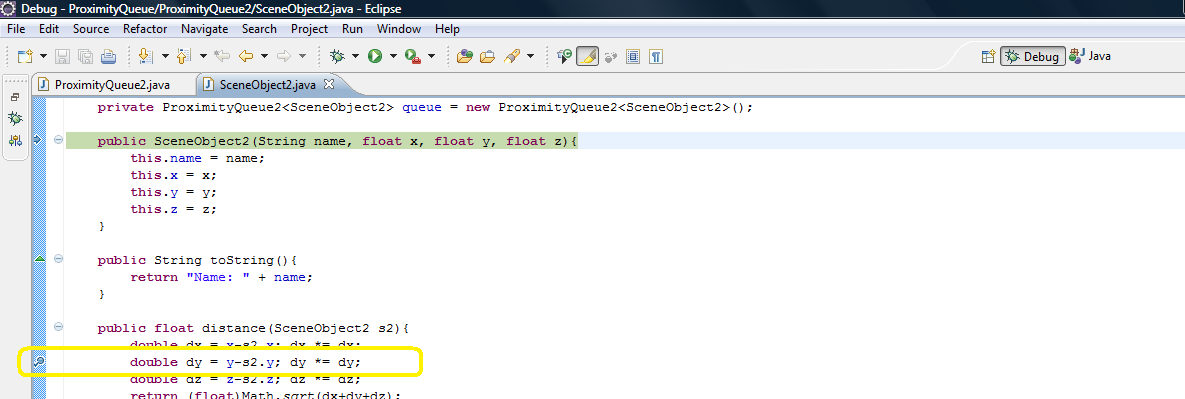Open the Window menu
Viewport: 1185px width, 399px height.
(x=399, y=29)
